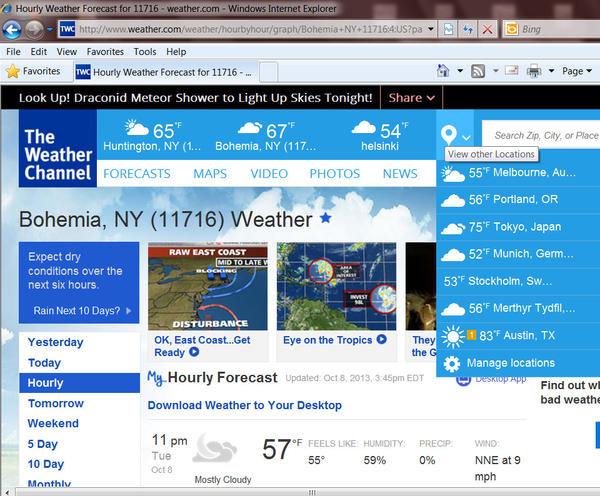Open the Help menu
The image size is (600, 496).
pos(176,52)
